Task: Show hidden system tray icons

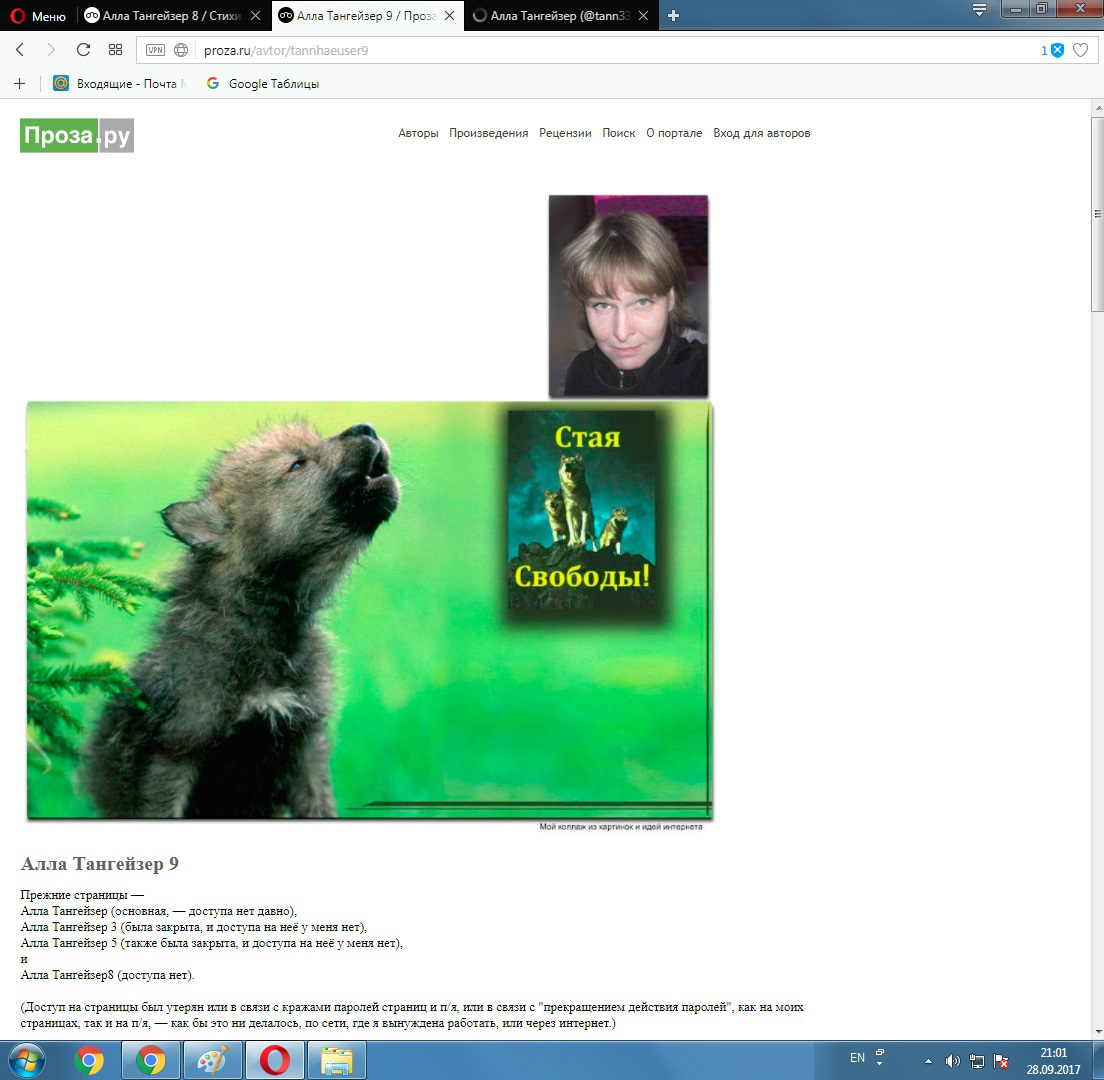Action: pos(928,1060)
